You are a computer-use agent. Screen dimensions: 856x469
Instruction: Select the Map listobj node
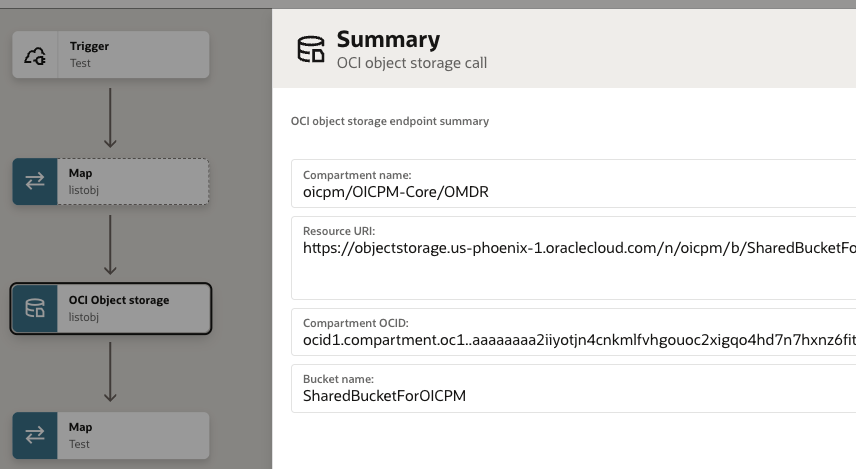click(x=132, y=181)
